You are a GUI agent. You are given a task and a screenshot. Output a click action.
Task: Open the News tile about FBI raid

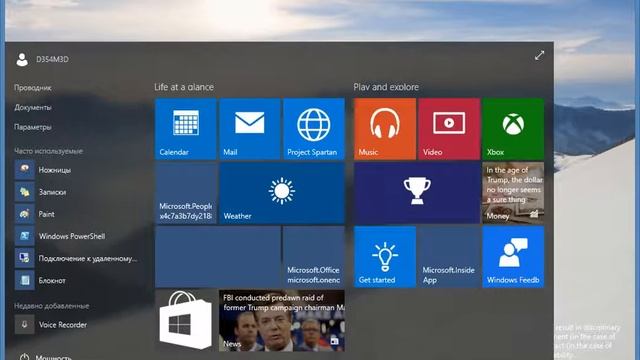(282, 321)
